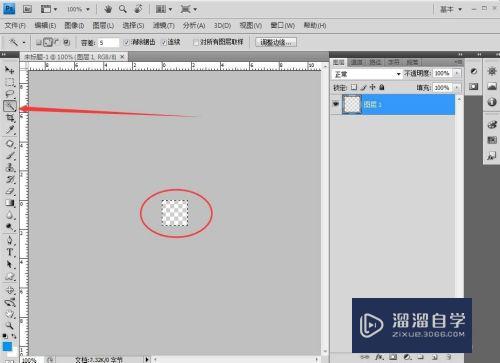The width and height of the screenshot is (500, 363).
Task: Open the 基本 workspace switcher
Action: pos(451,9)
